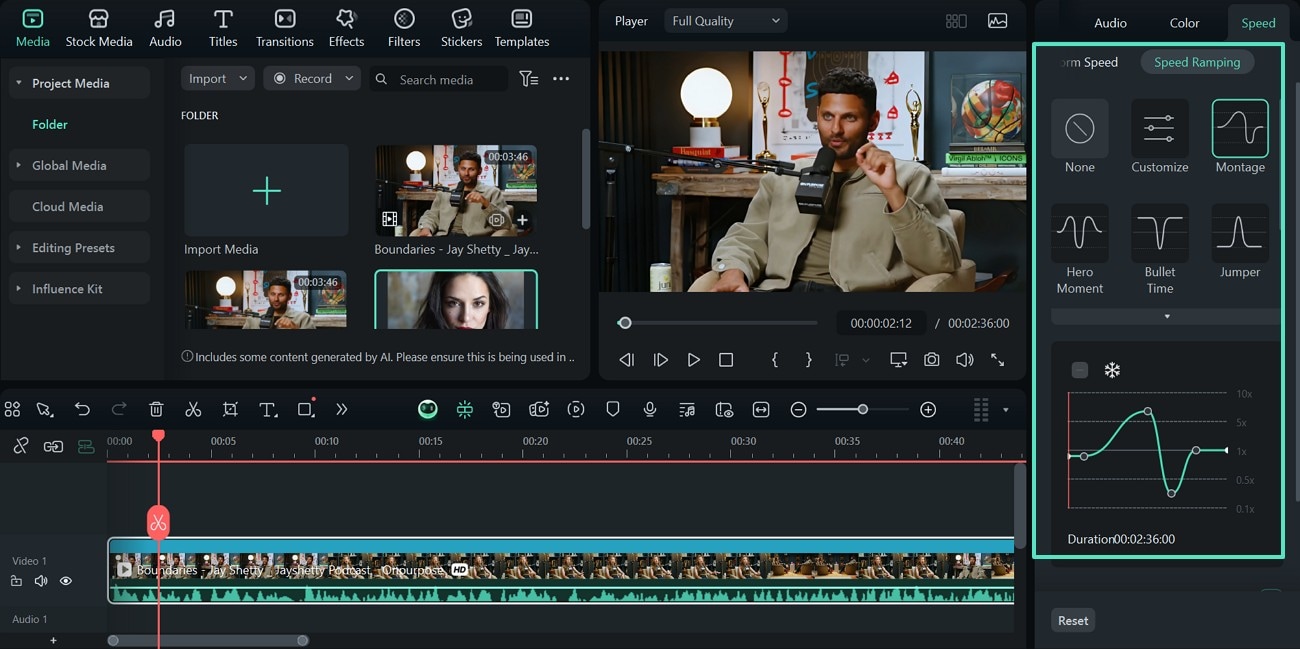Screen dimensions: 1300x649
Task: Switch to the Color tab
Action: pos(1184,23)
